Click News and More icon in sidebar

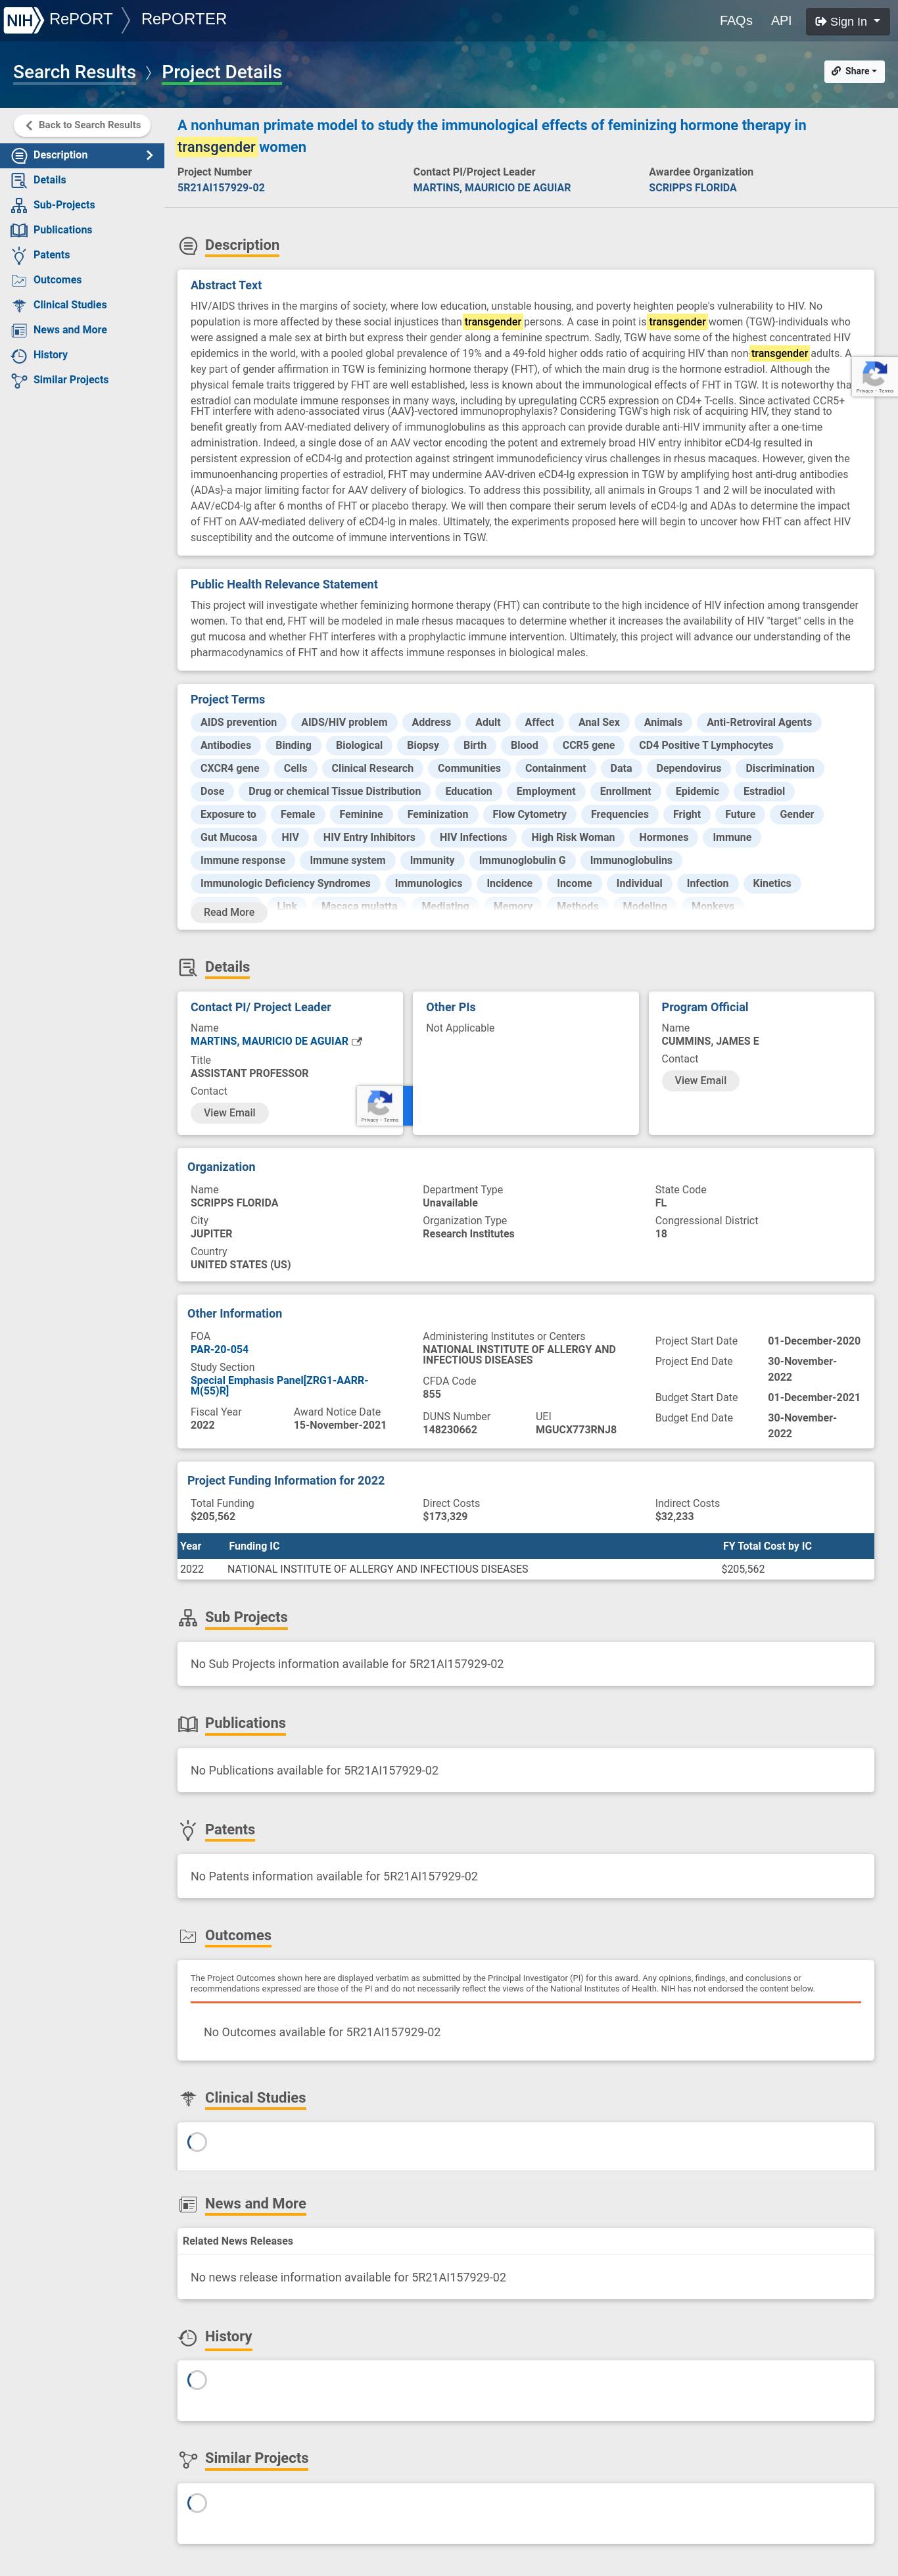(19, 330)
